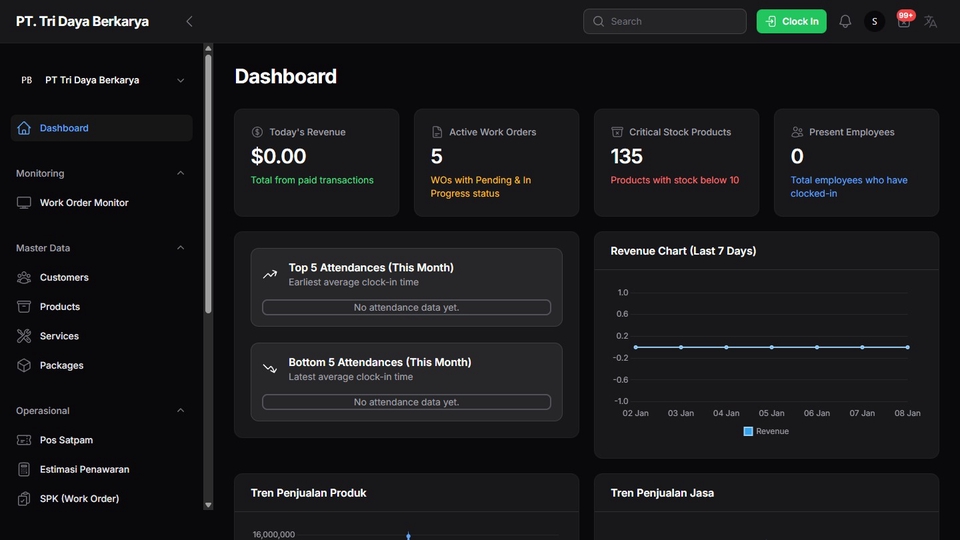Open the PT Tri Daya Berkarya company dropdown
Viewport: 960px width, 540px height.
click(180, 80)
